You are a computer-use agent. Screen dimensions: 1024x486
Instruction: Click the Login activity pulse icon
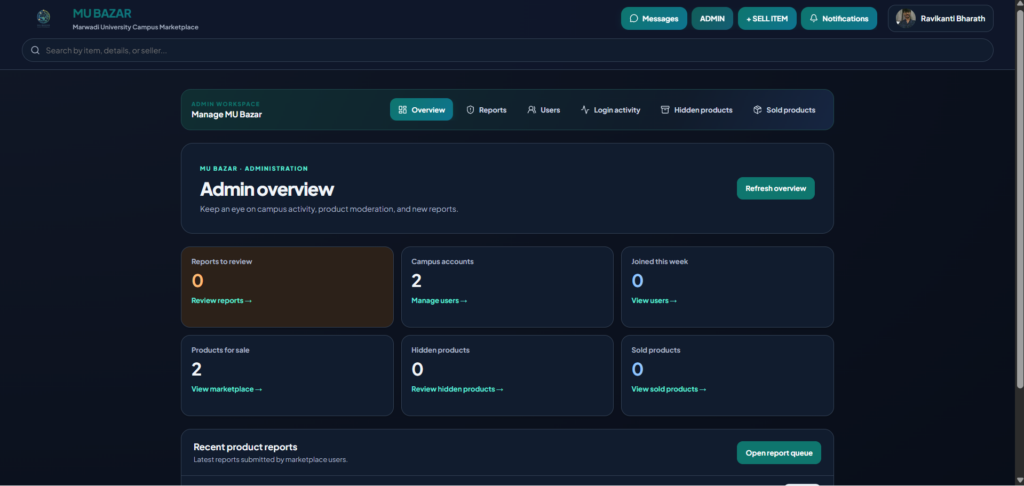585,110
